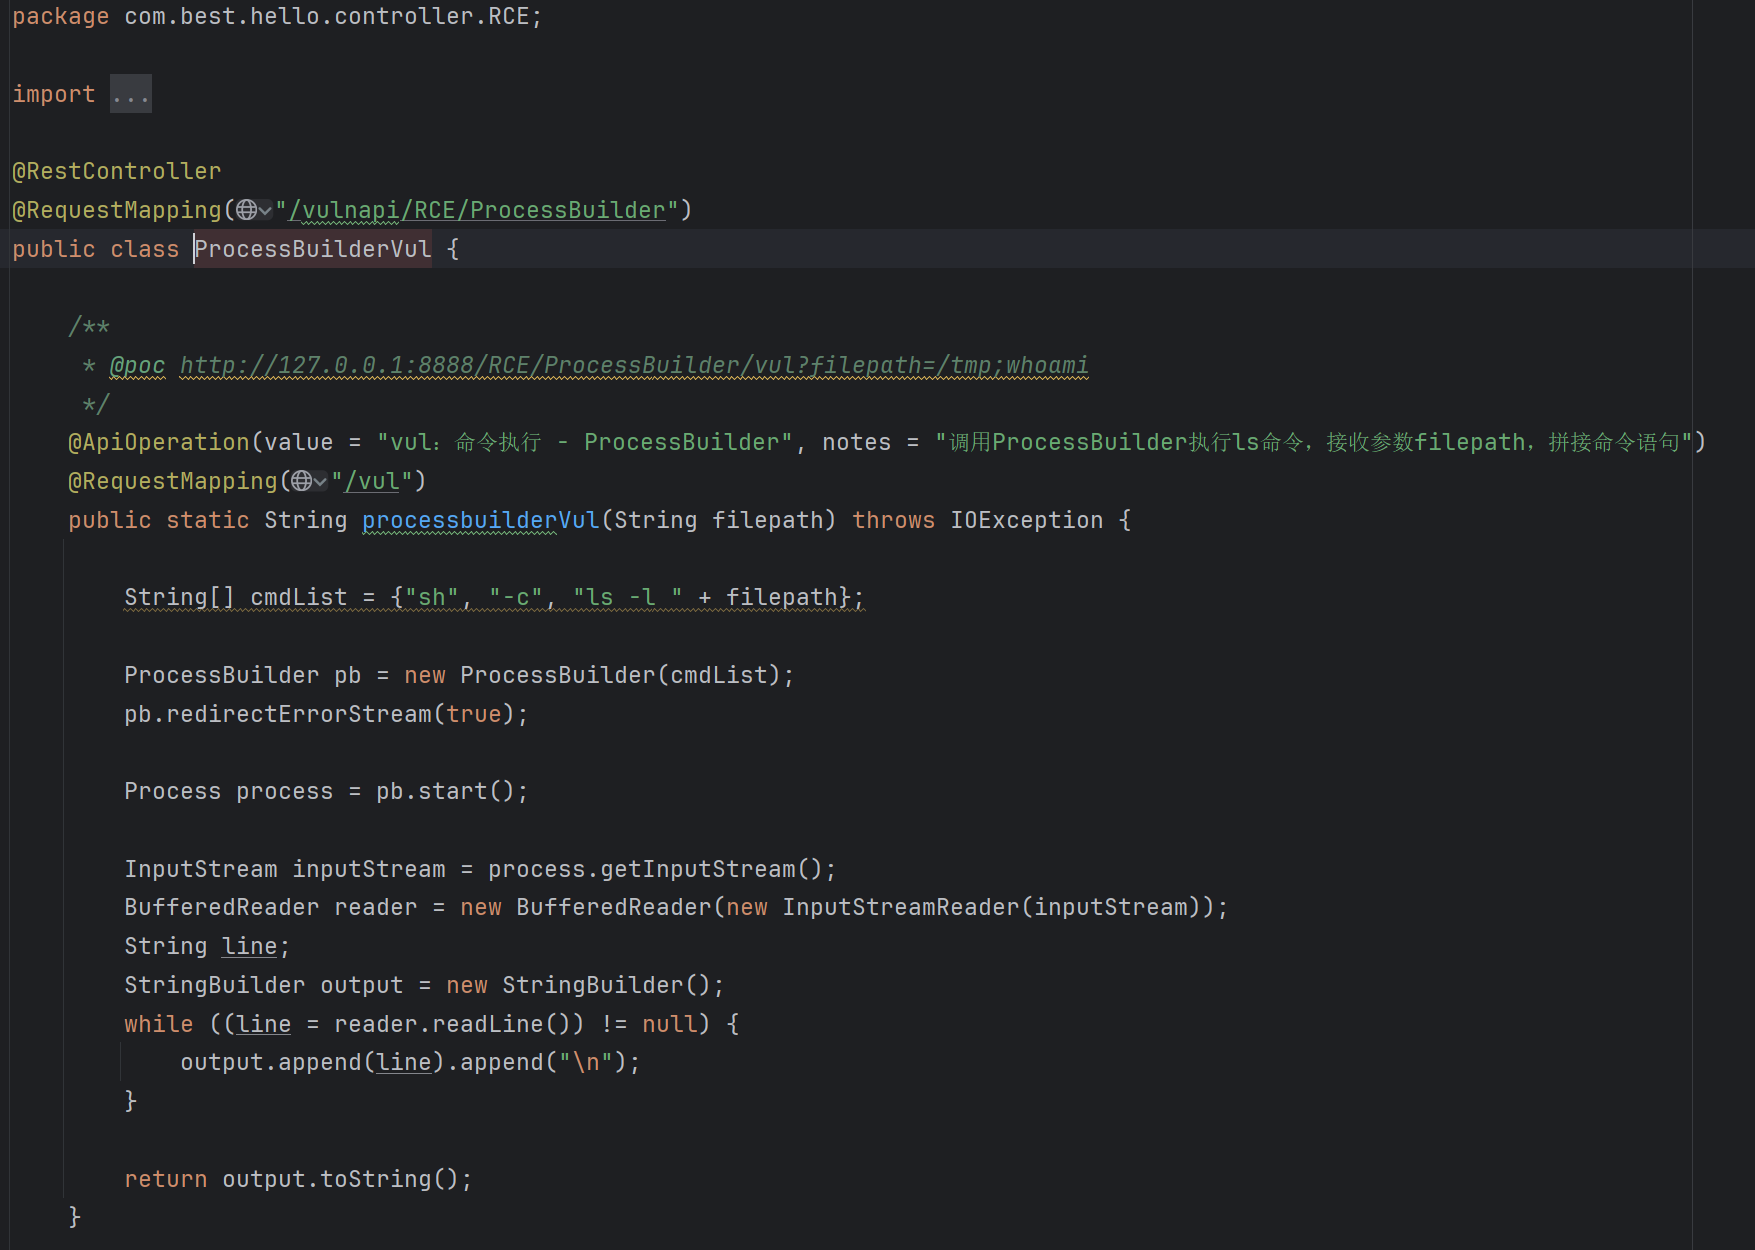1755x1250 pixels.
Task: Click the globe icon beside "/vulnapi/RCE/ProcessBuilder"
Action: [x=246, y=210]
